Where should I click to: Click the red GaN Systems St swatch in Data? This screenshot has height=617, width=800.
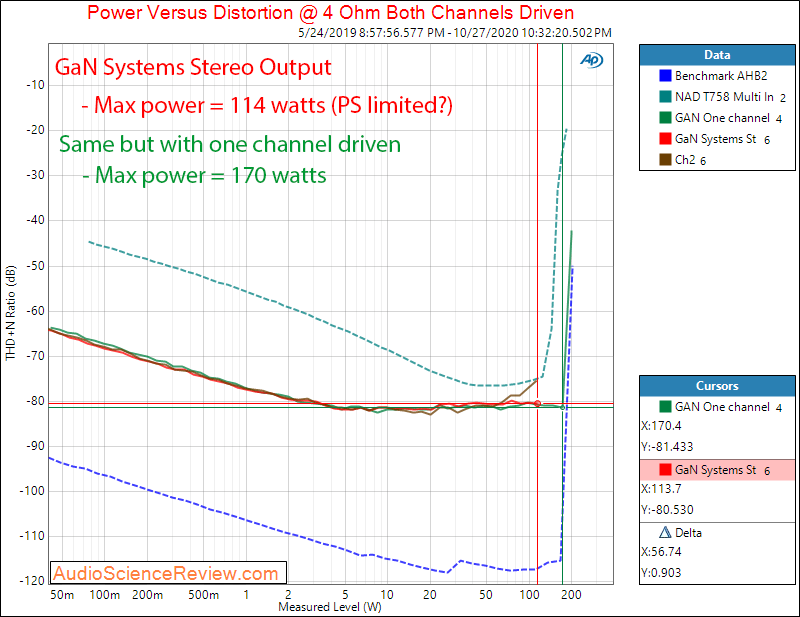(665, 139)
